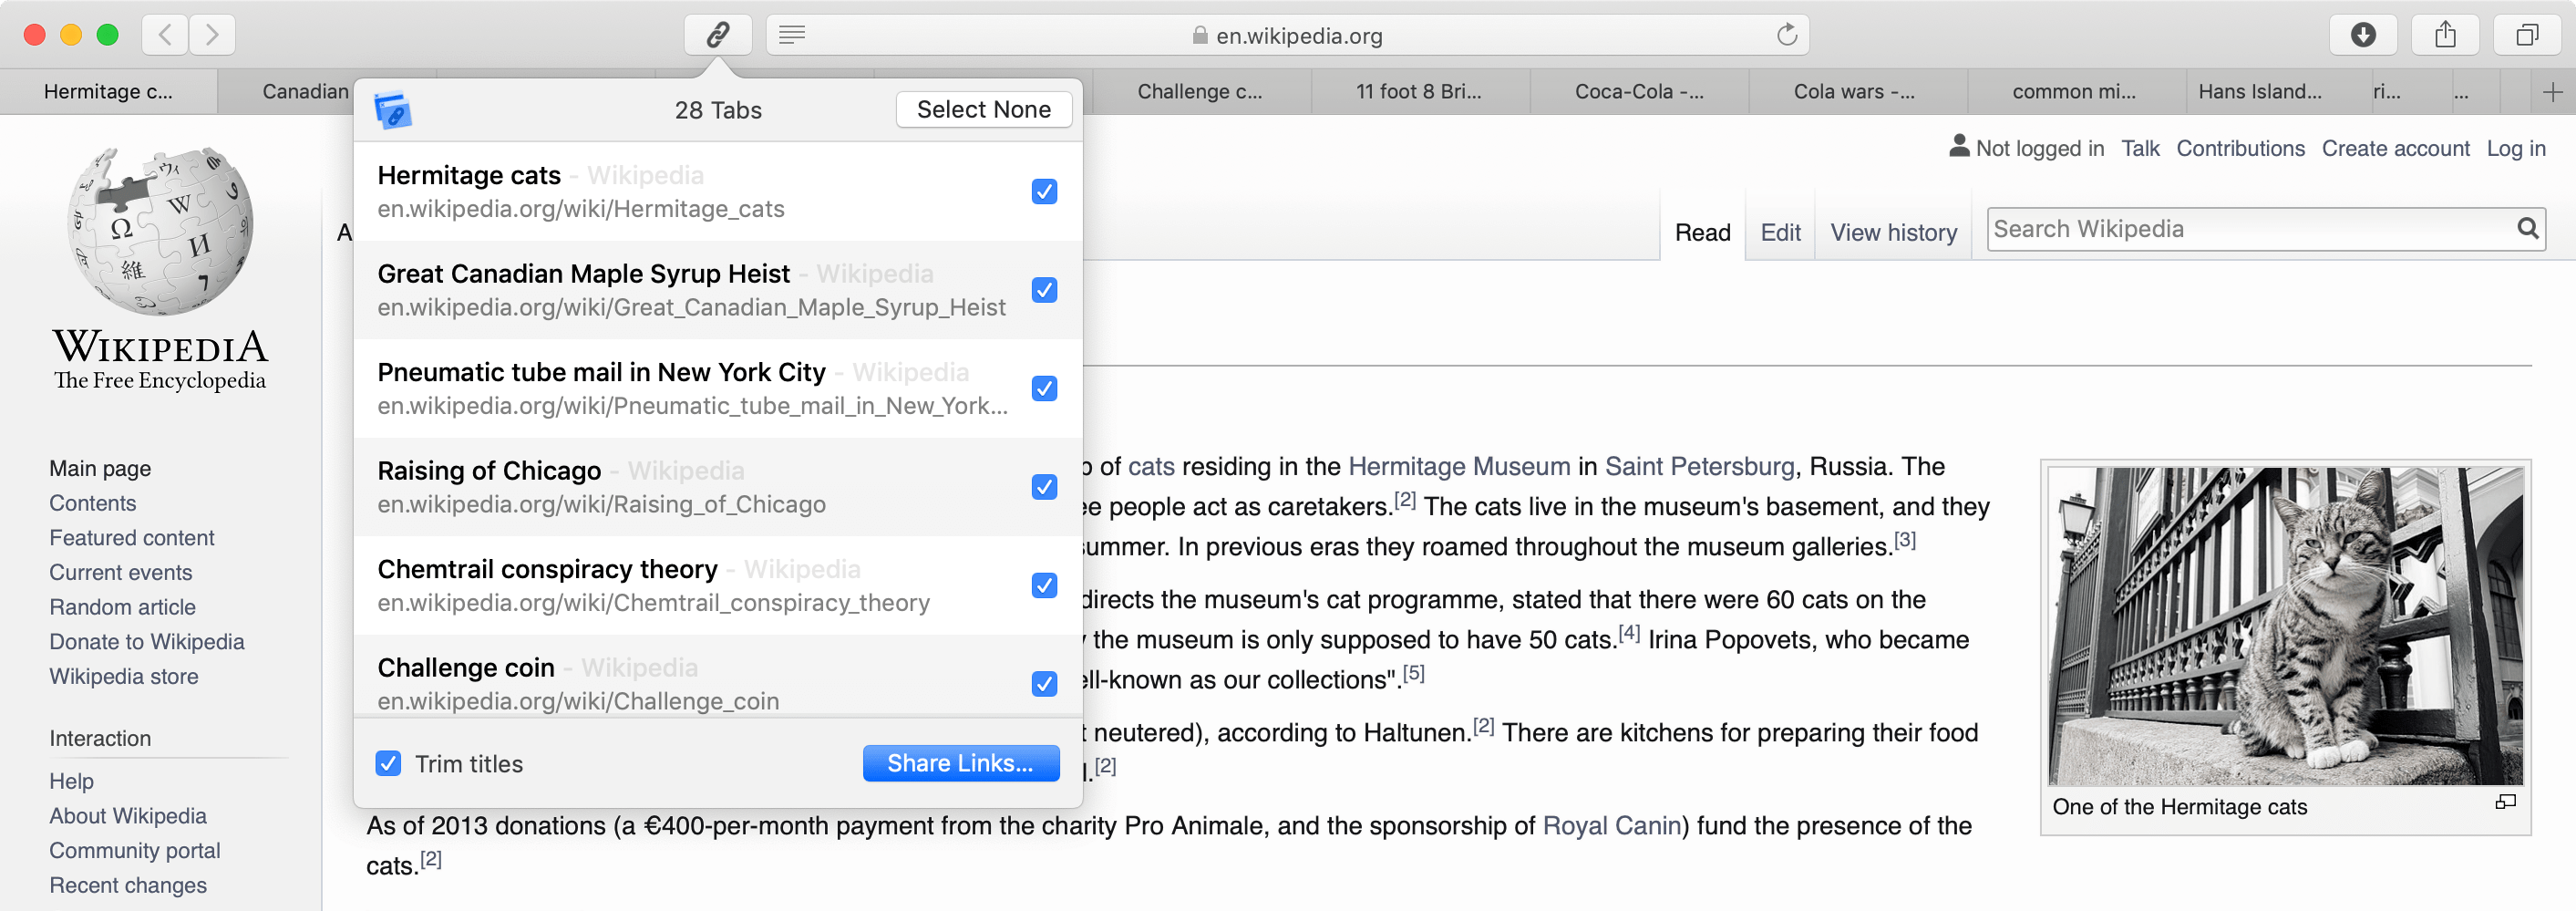Viewport: 2576px width, 911px height.
Task: Go back with the browser back arrow
Action: pos(165,35)
